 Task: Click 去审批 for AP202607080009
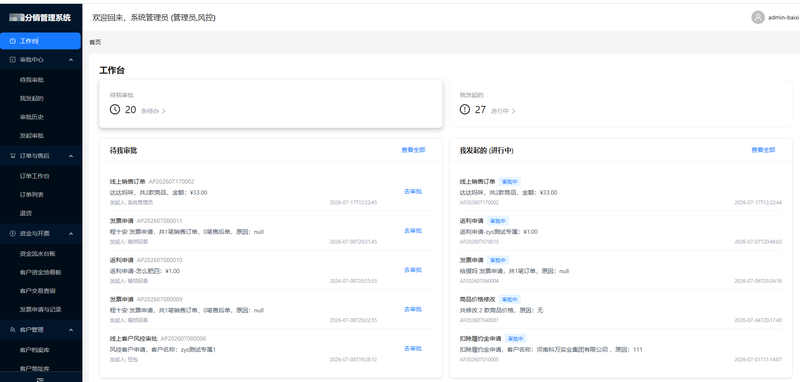pyautogui.click(x=413, y=309)
